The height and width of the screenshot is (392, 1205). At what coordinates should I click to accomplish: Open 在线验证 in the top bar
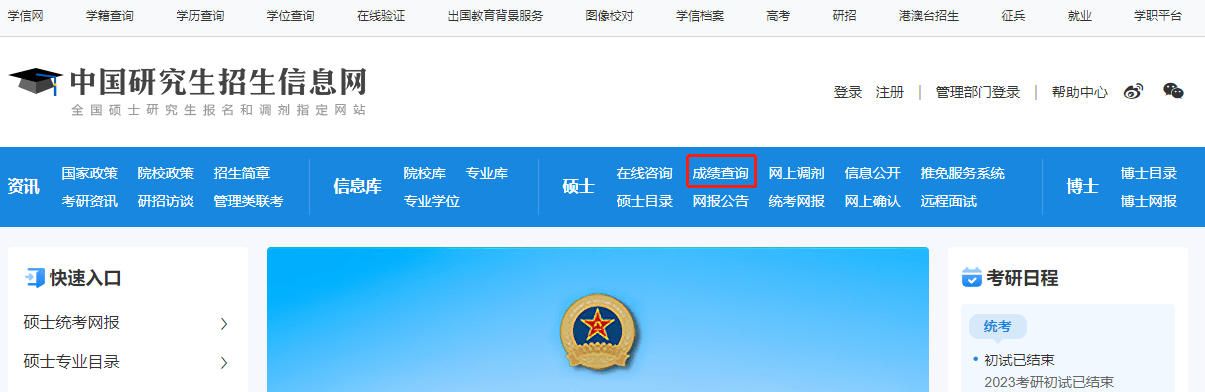[381, 16]
